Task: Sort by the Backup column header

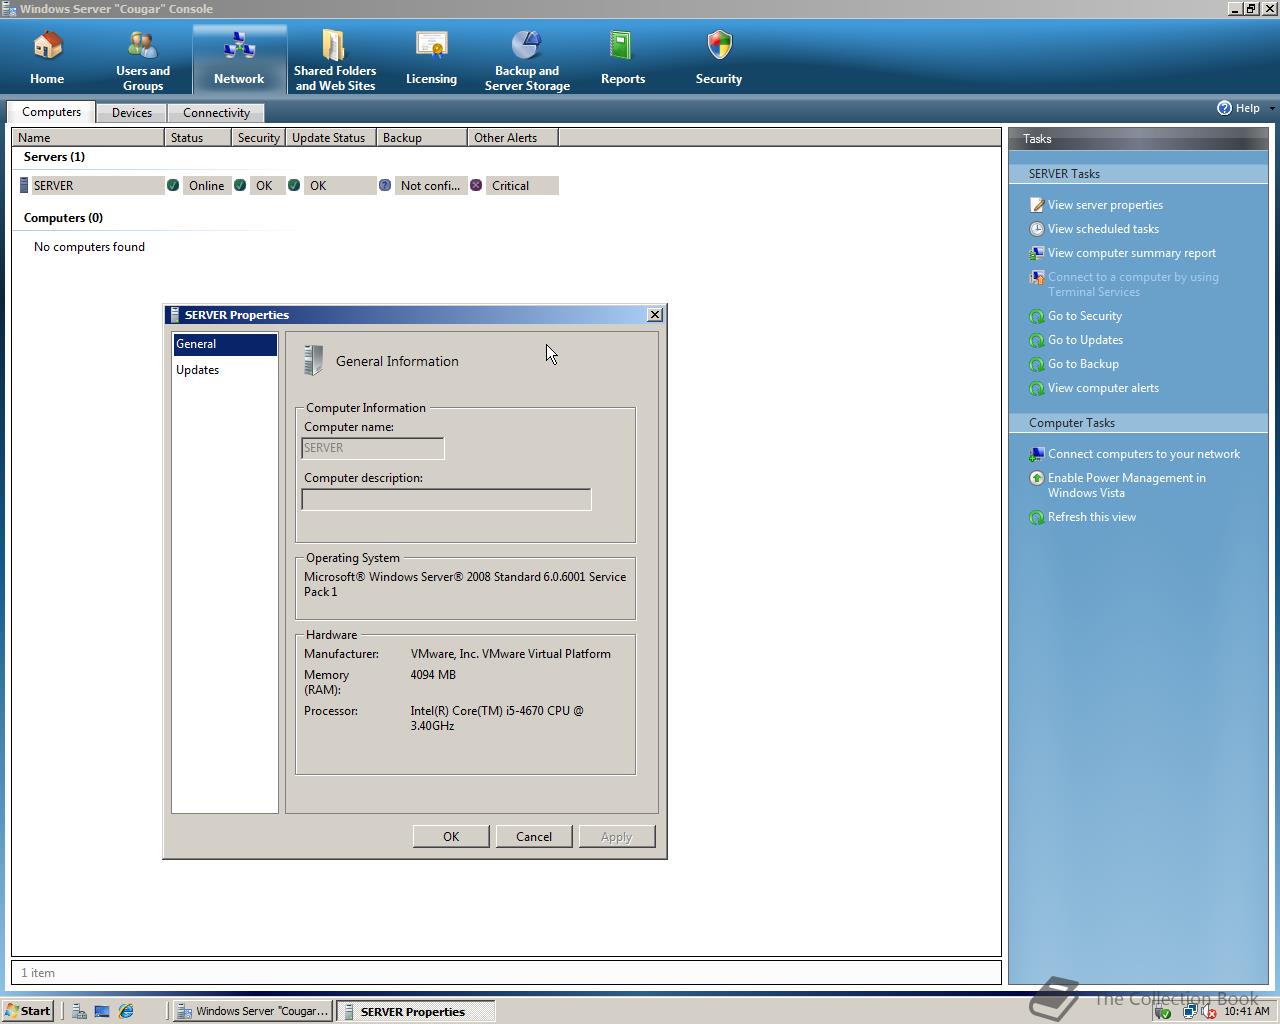Action: tap(422, 138)
